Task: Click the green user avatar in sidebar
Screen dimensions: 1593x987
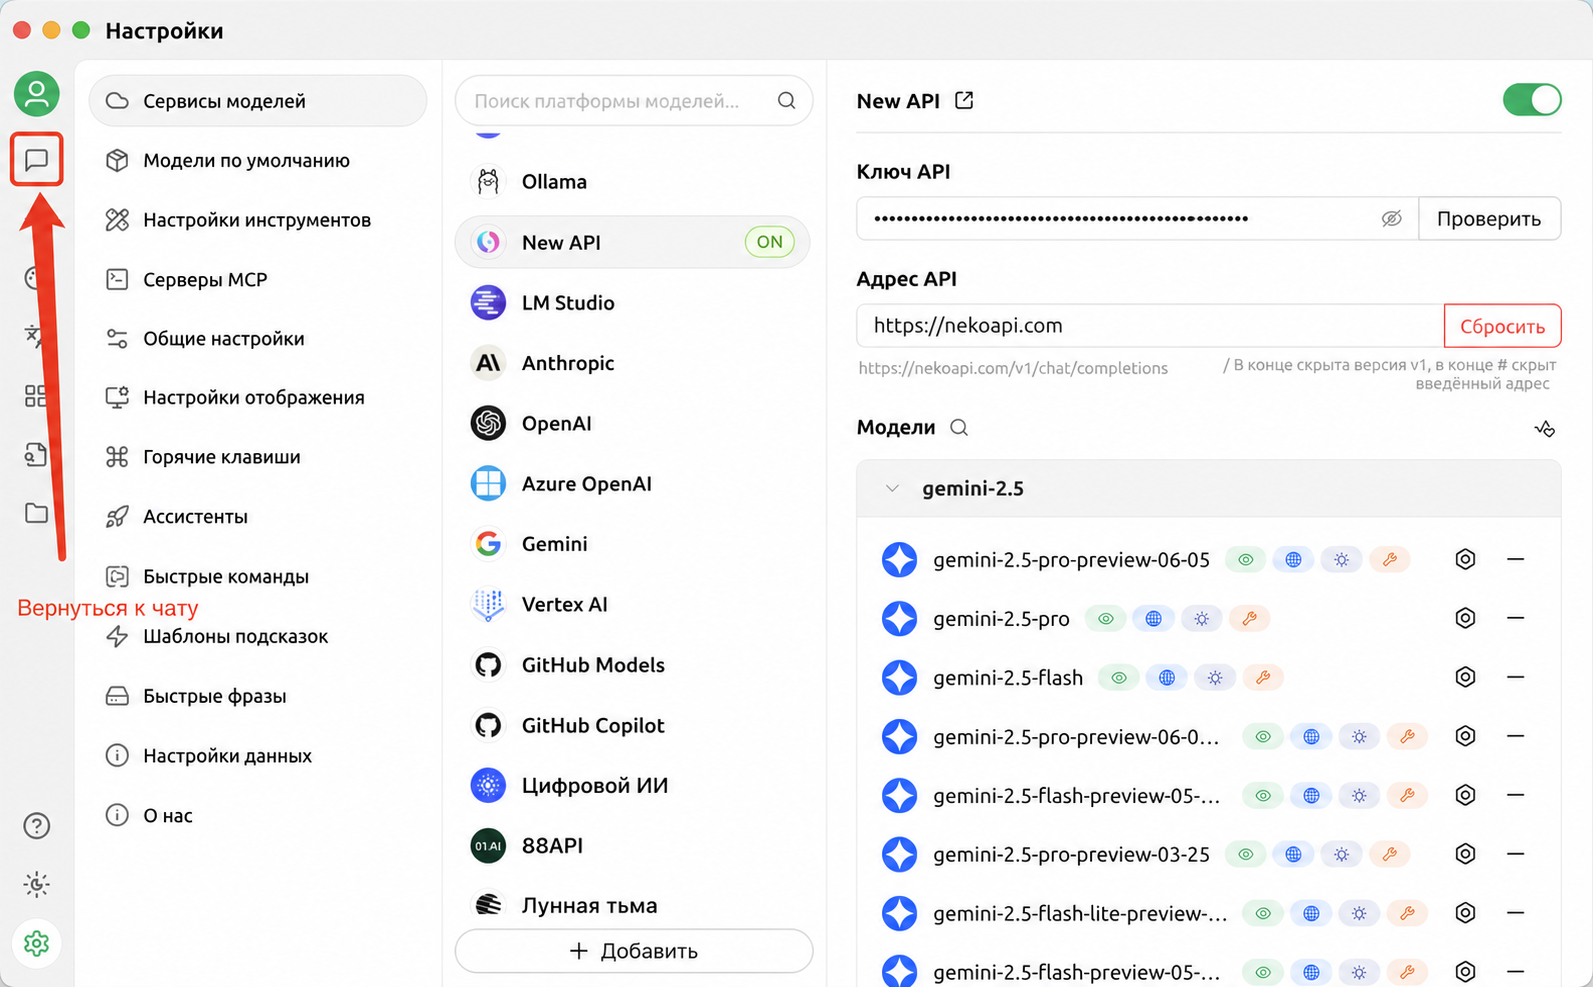Action: (x=36, y=94)
